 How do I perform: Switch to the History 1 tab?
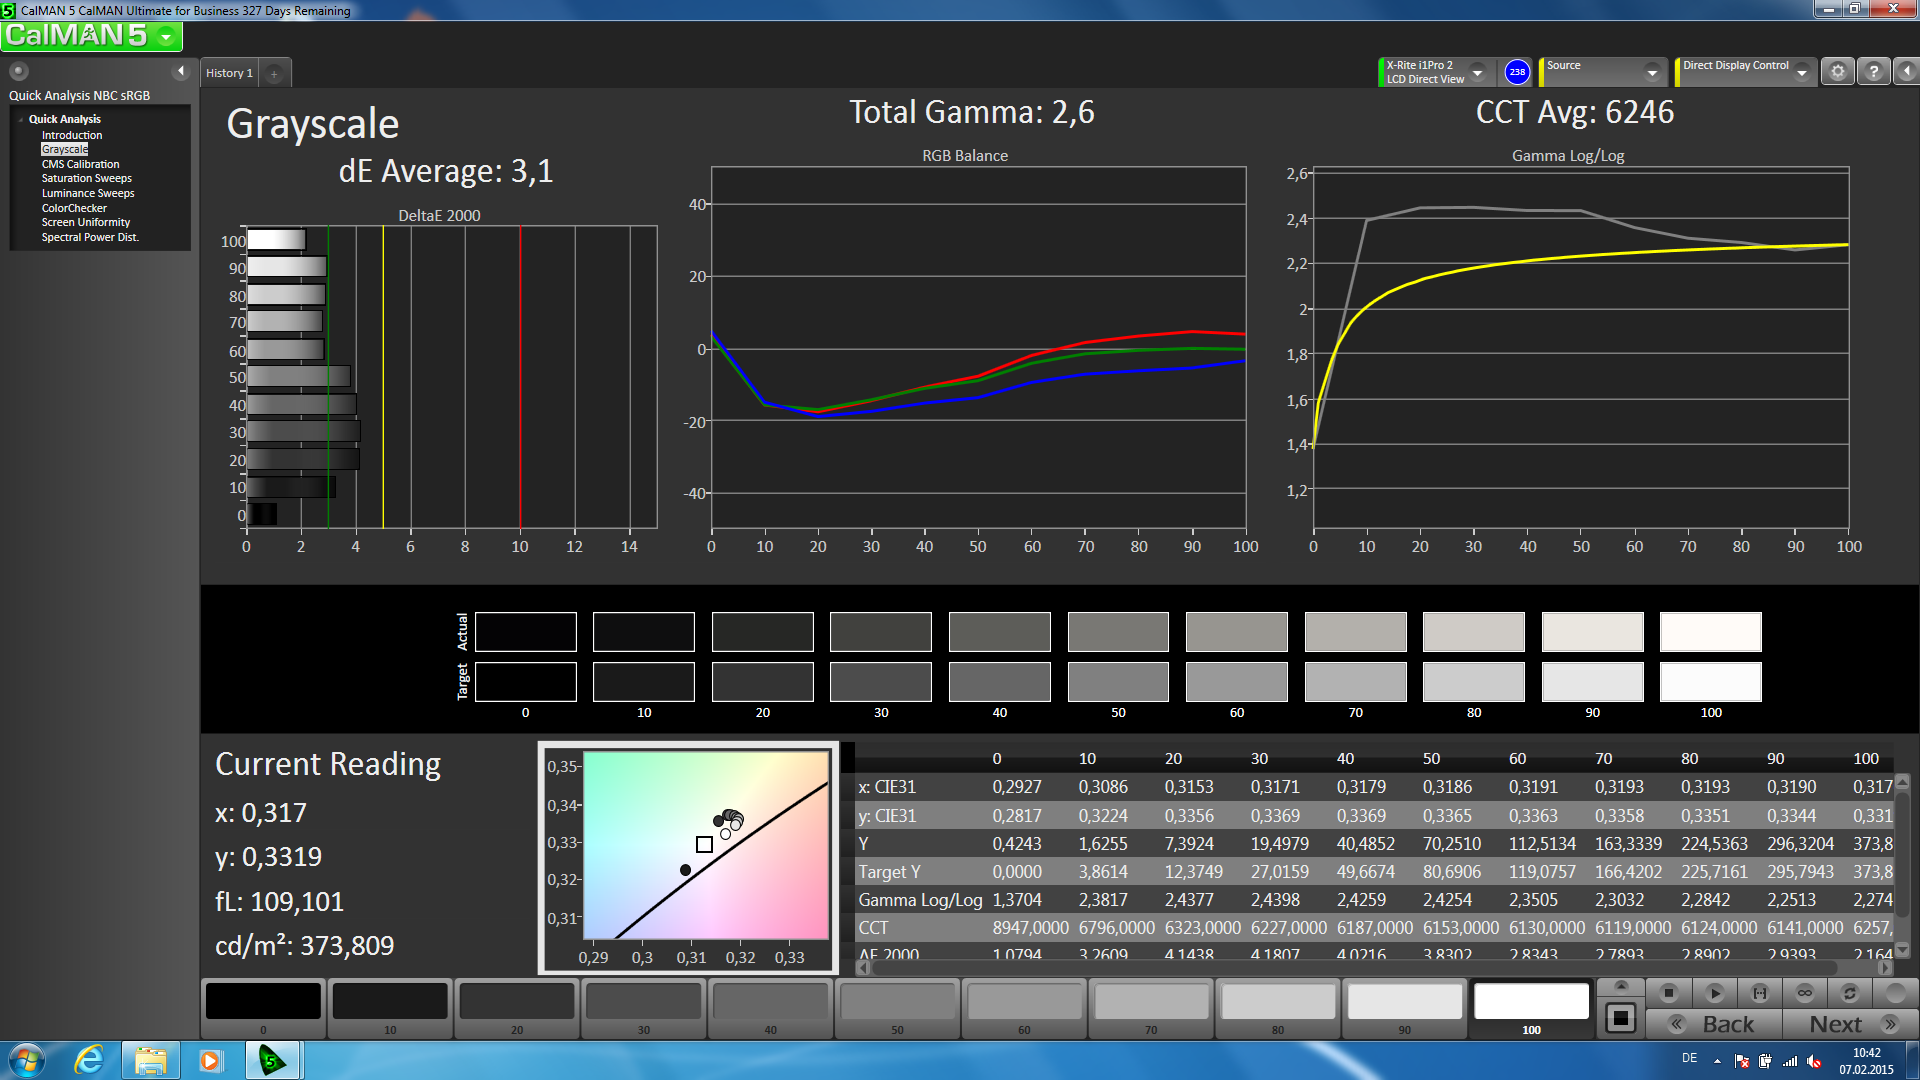pyautogui.click(x=229, y=73)
